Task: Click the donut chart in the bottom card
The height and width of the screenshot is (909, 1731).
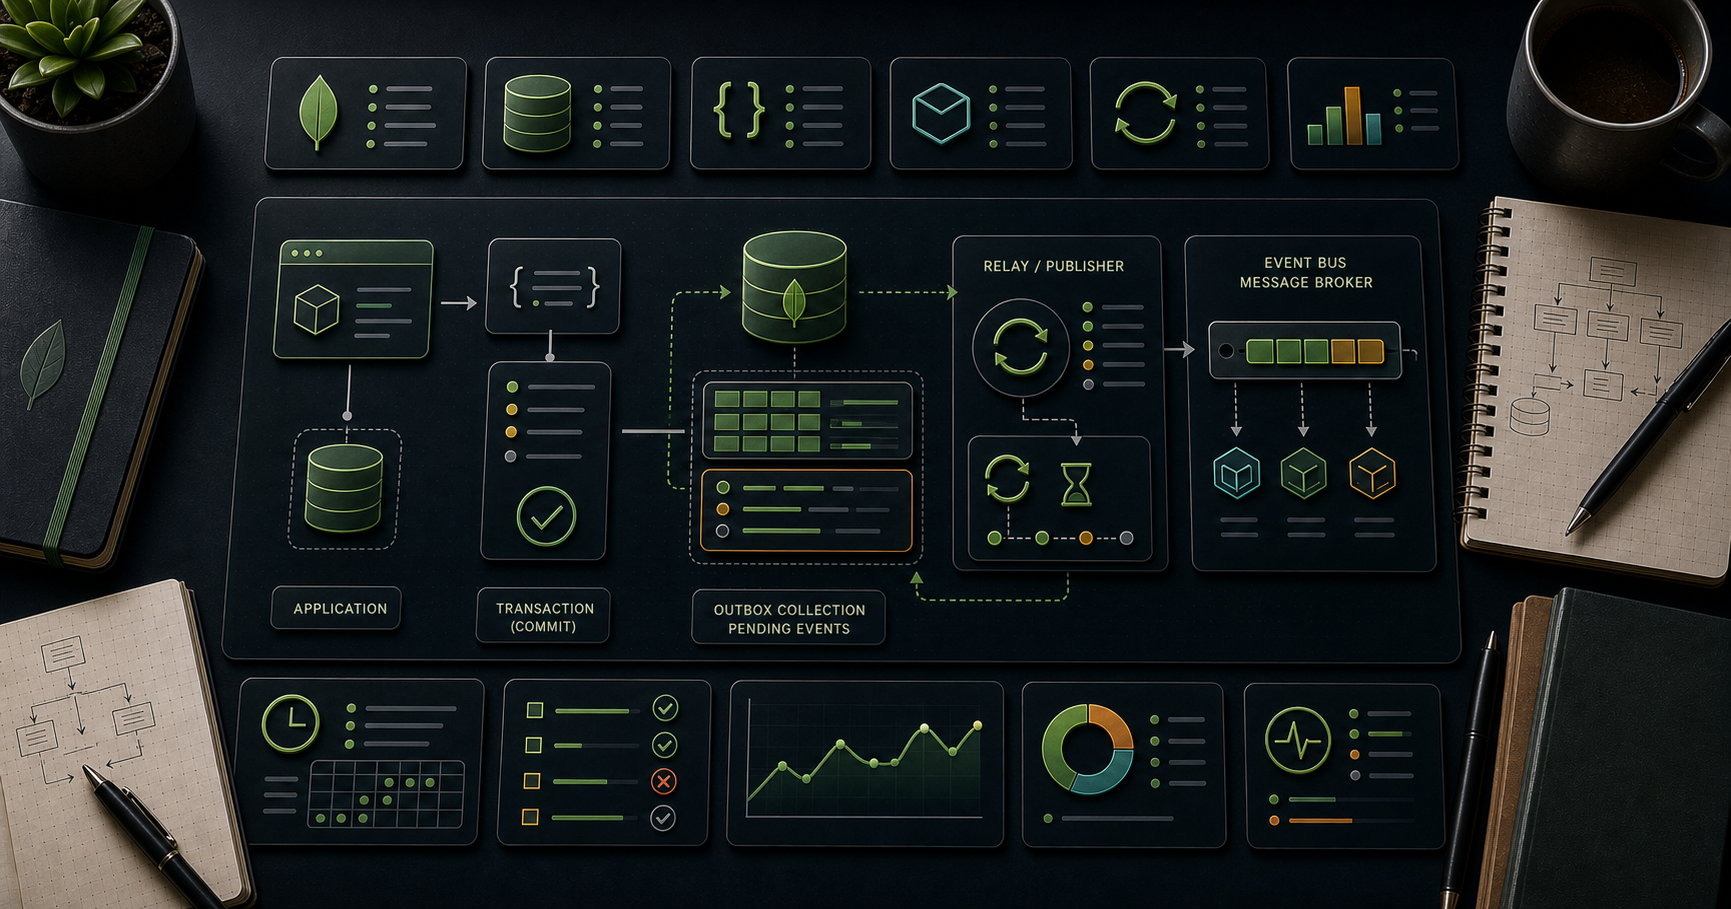Action: (x=1088, y=749)
